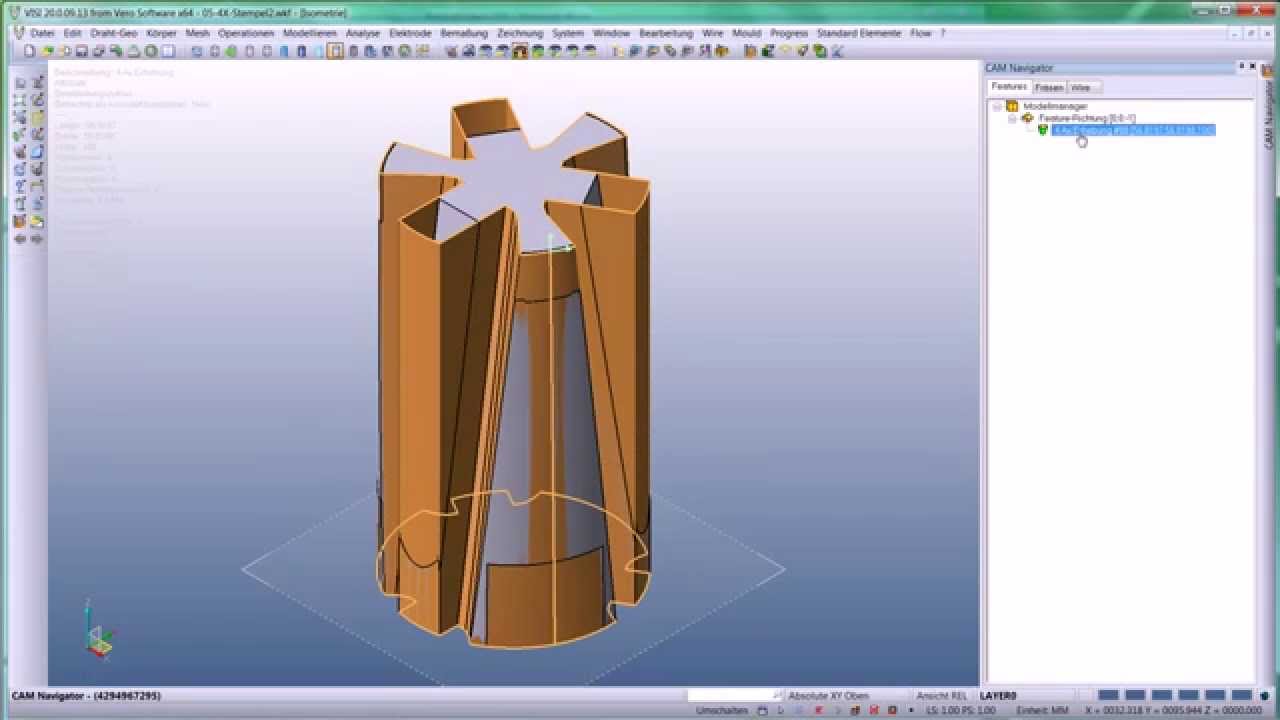Click the orange-outlined active icon in the first toolbar group
The image size is (1280, 720).
[x=336, y=51]
